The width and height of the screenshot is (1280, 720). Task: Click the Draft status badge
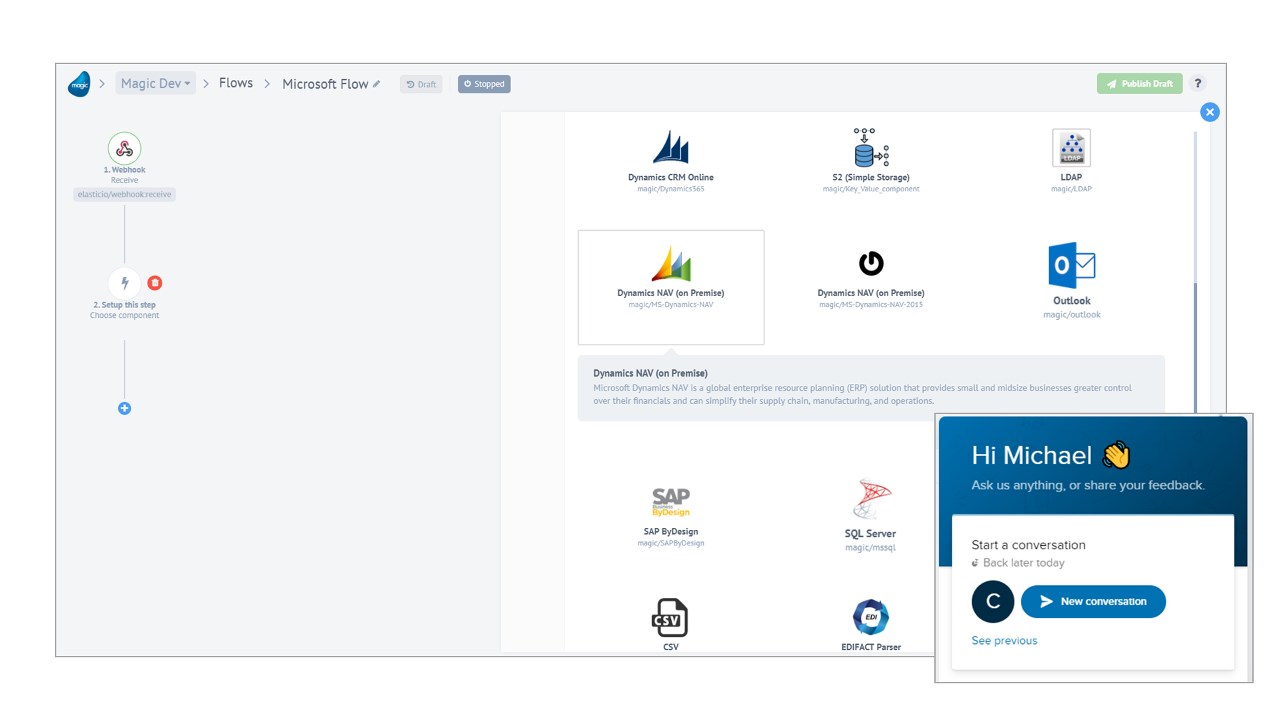421,84
